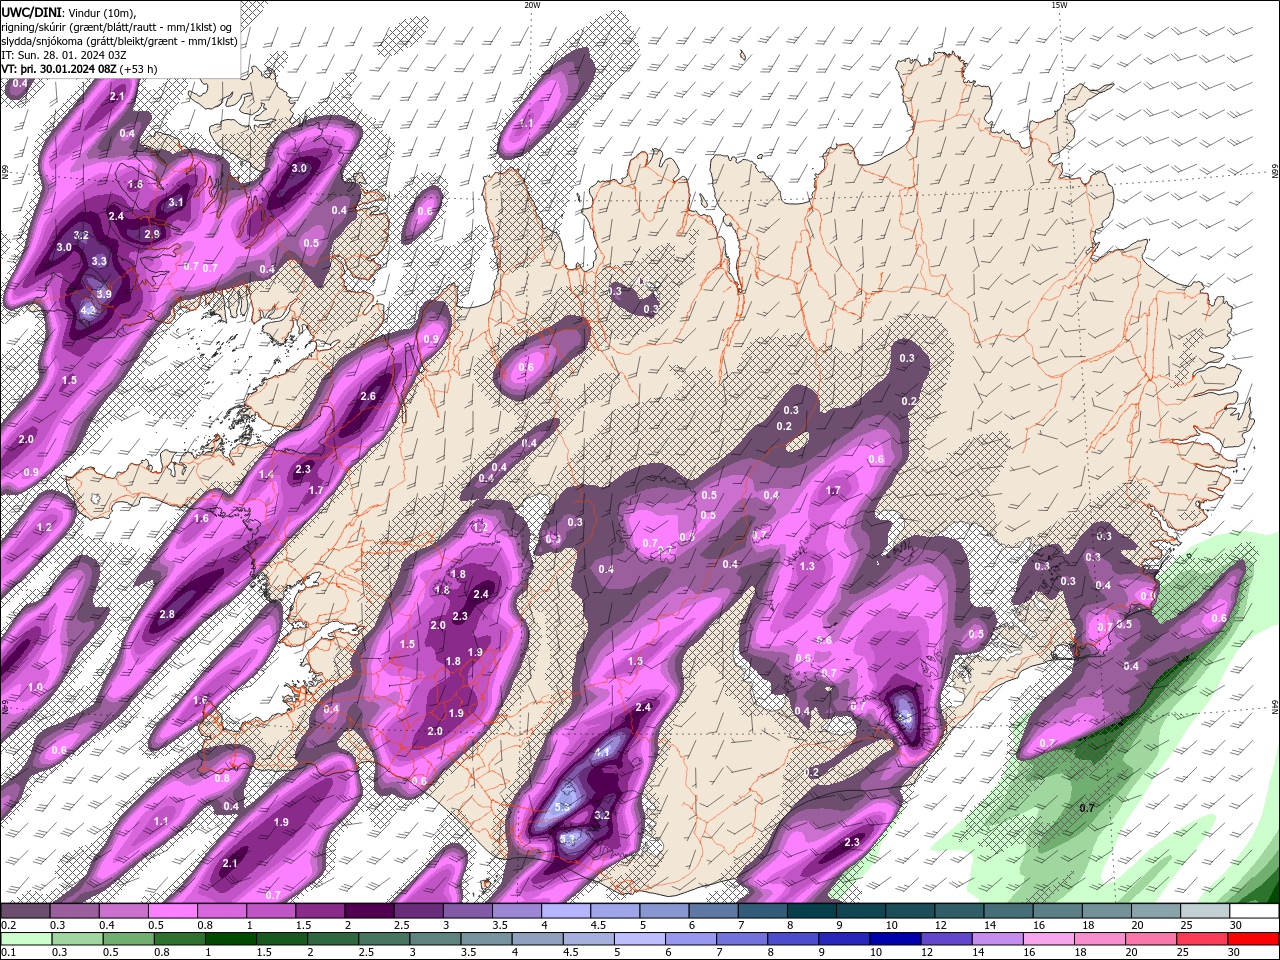The height and width of the screenshot is (960, 1280).
Task: Click the "UWC/DINI" title text
Action: 31,12
